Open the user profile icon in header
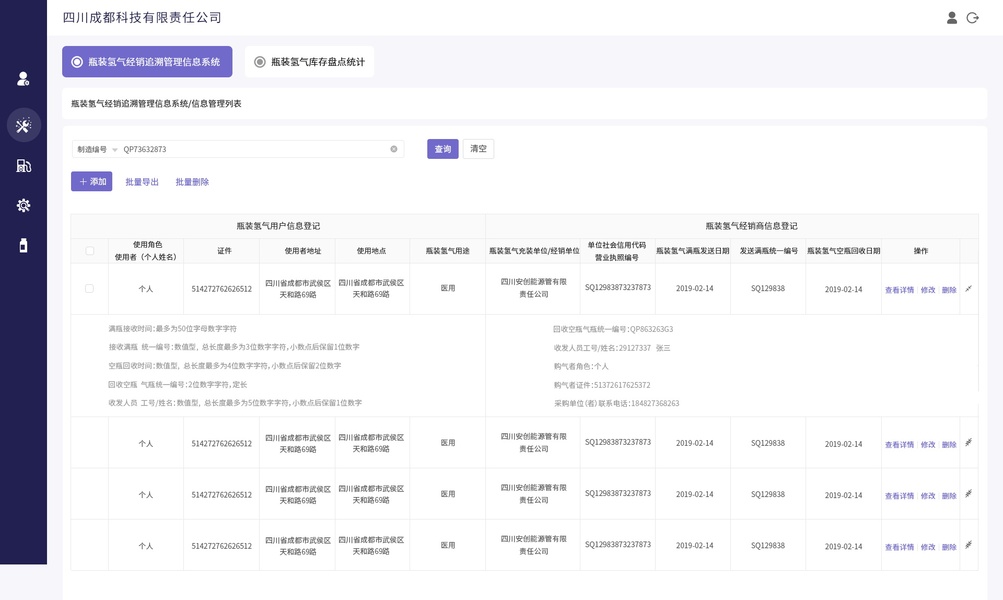The width and height of the screenshot is (1003, 600). click(x=952, y=18)
